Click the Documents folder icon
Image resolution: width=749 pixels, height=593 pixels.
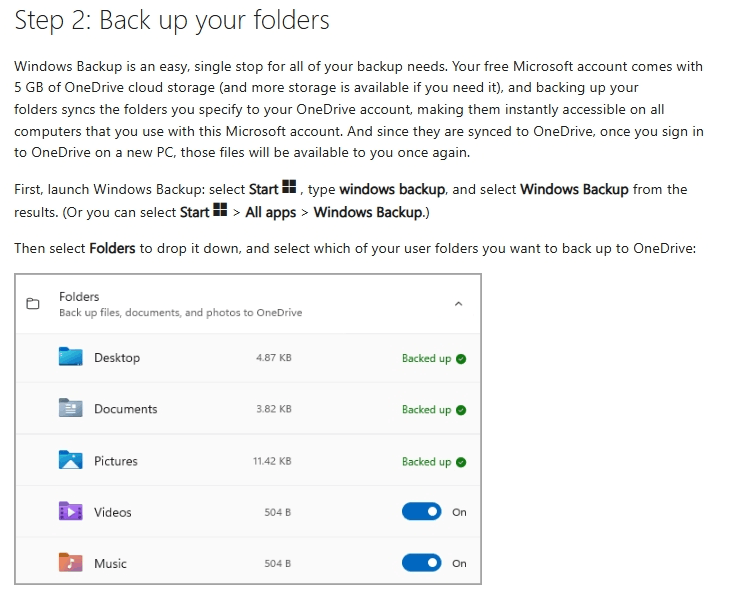[70, 408]
